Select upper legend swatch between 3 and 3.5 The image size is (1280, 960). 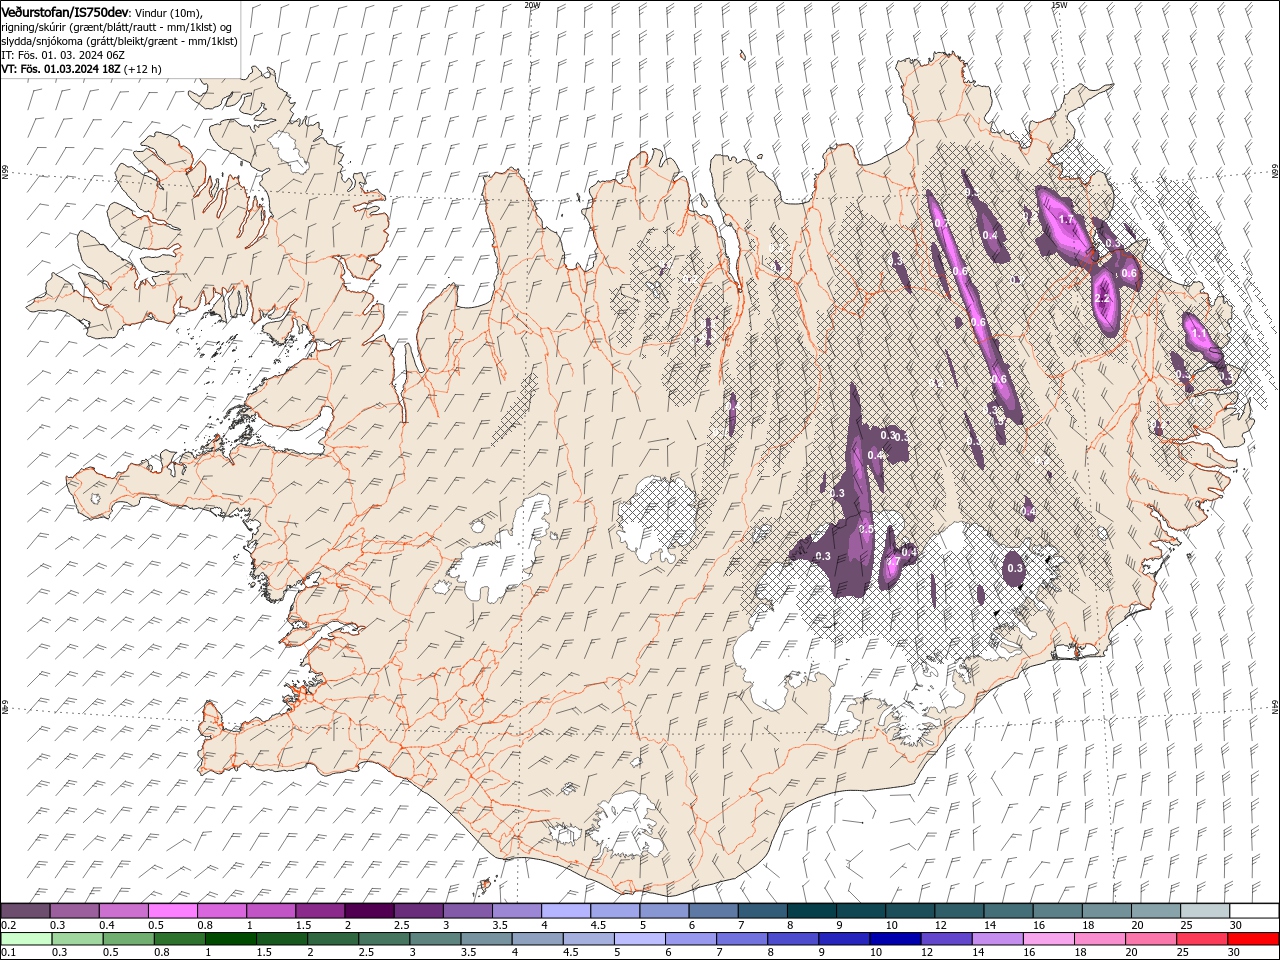pyautogui.click(x=467, y=911)
